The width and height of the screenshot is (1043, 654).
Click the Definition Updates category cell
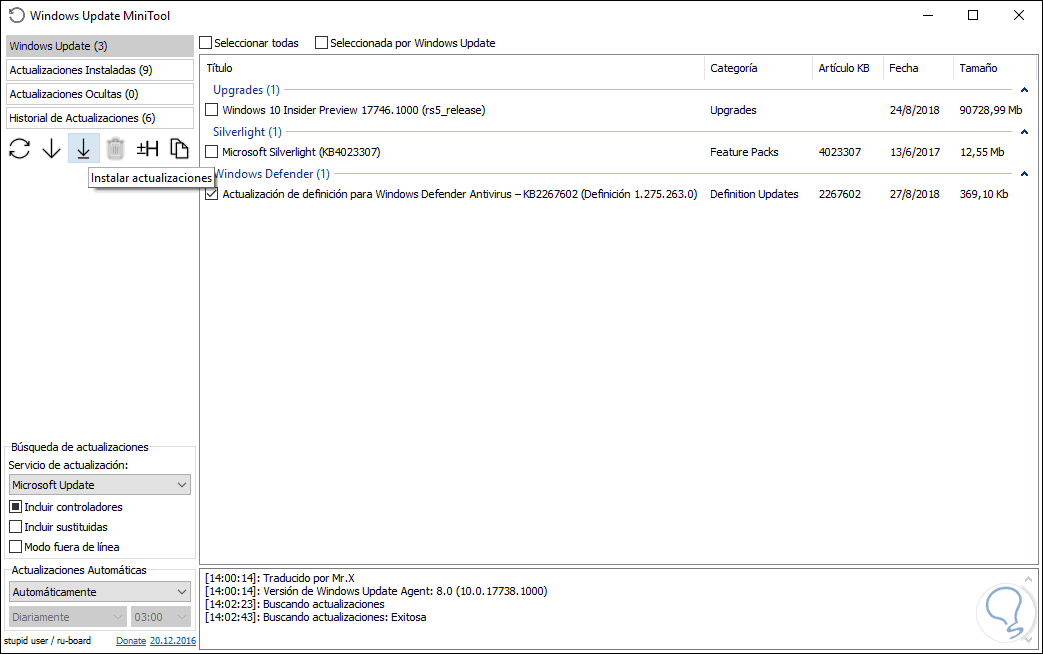pyautogui.click(x=754, y=194)
